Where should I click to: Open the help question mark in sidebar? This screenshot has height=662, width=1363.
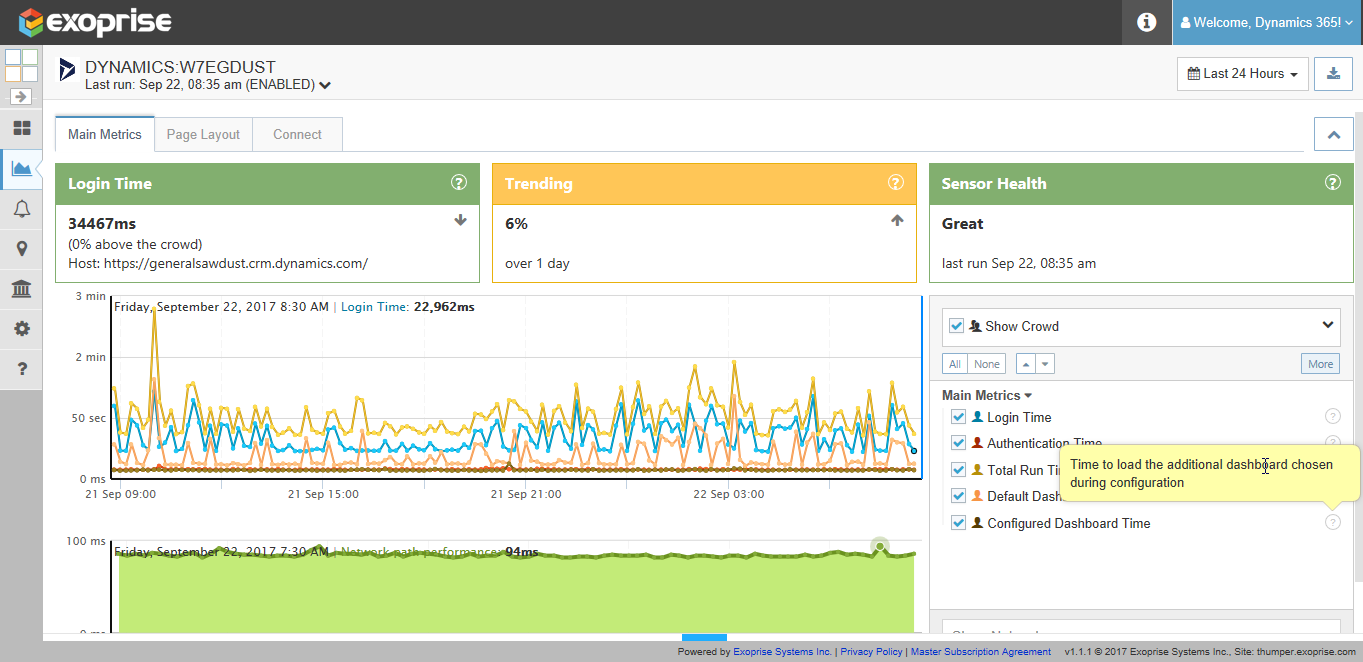point(21,369)
